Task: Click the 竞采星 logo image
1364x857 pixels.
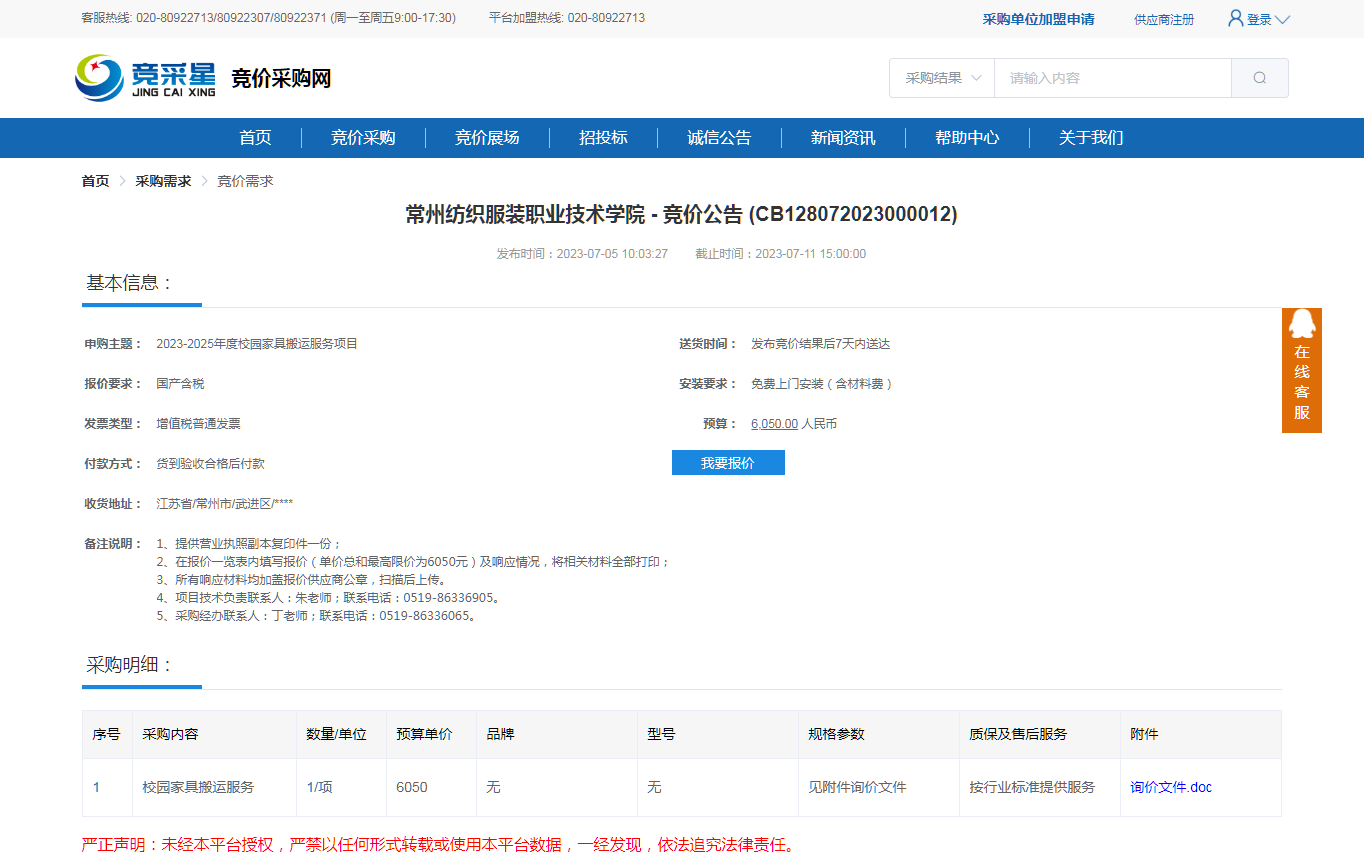Action: (x=146, y=78)
